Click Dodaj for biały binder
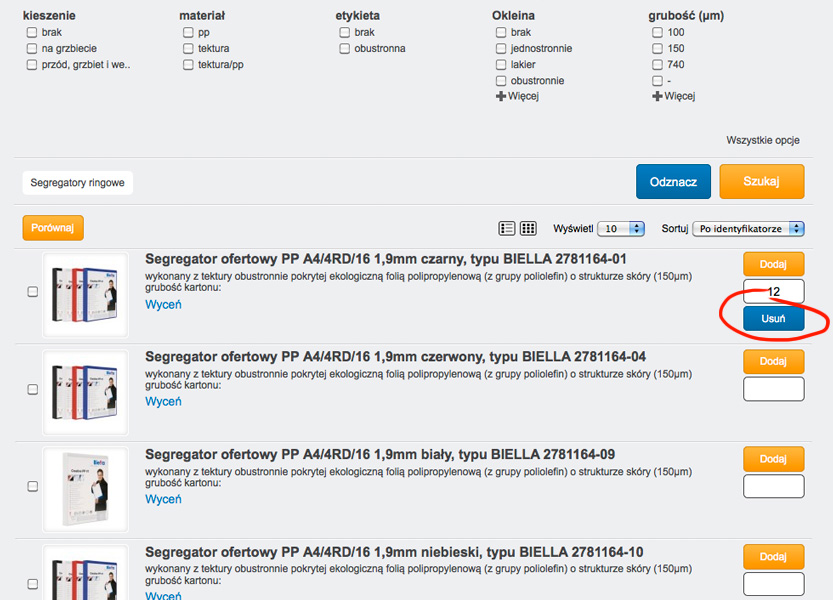 (774, 459)
